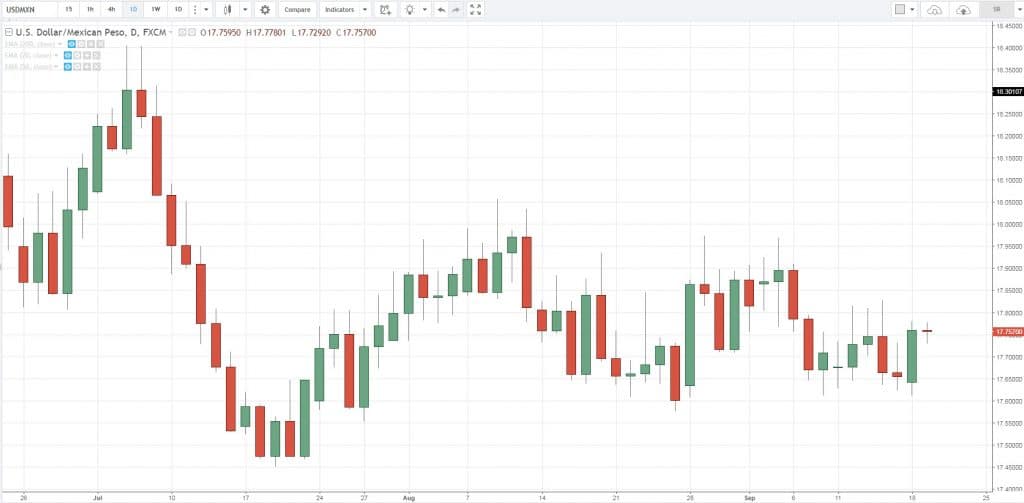This screenshot has width=1024, height=503.
Task: Click the undo arrow in toolbar
Action: click(x=441, y=9)
